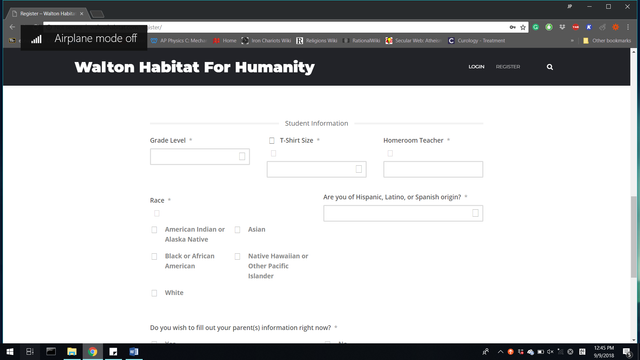
Task: Open the Action Center notifications icon
Action: (627, 352)
